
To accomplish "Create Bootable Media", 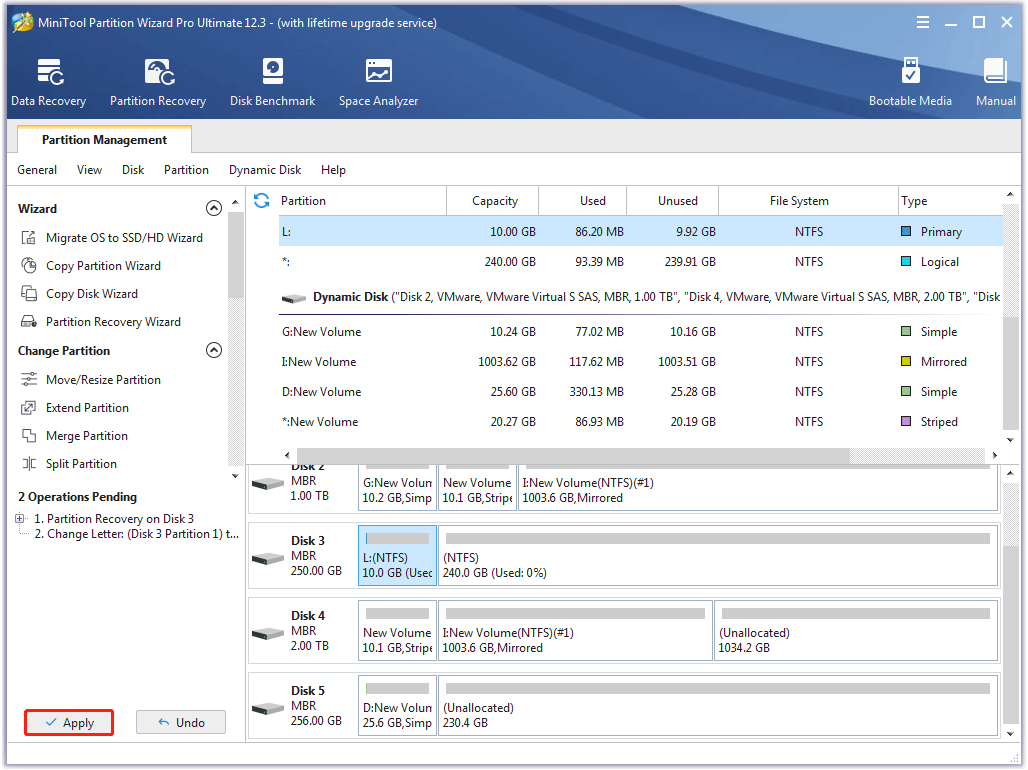I will coord(910,81).
